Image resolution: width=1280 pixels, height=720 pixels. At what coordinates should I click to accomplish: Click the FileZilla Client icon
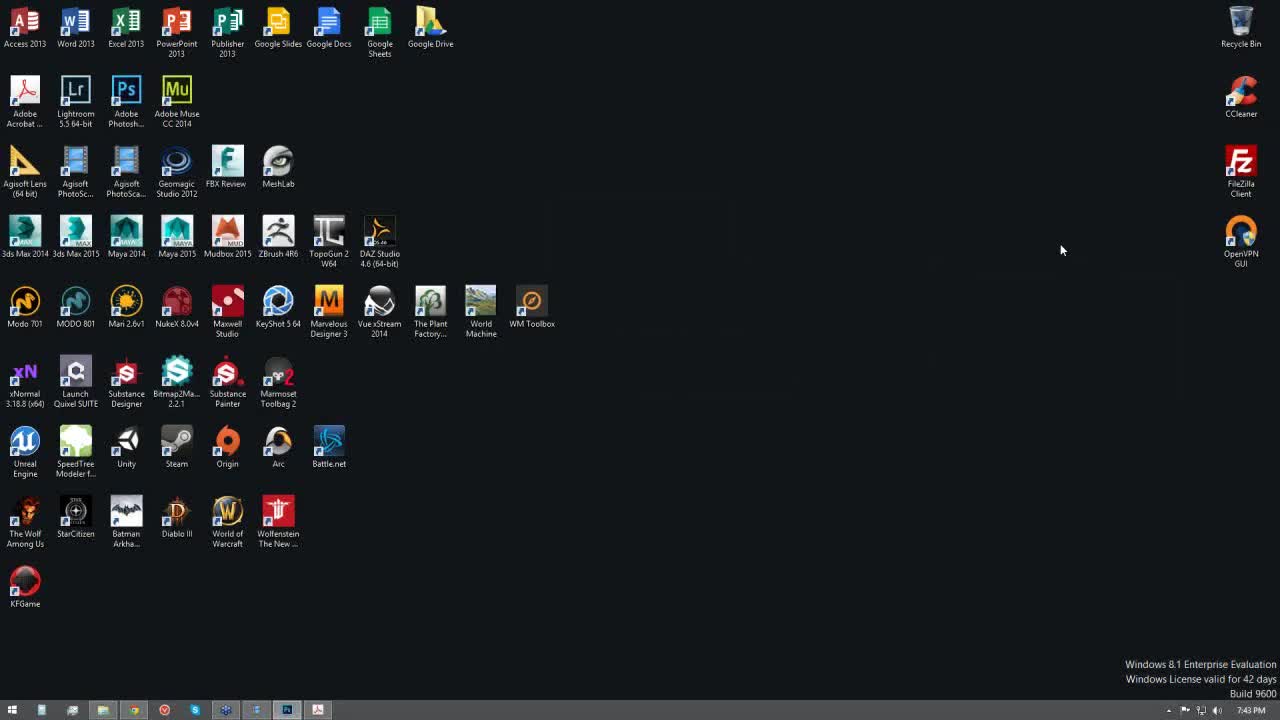(1241, 172)
